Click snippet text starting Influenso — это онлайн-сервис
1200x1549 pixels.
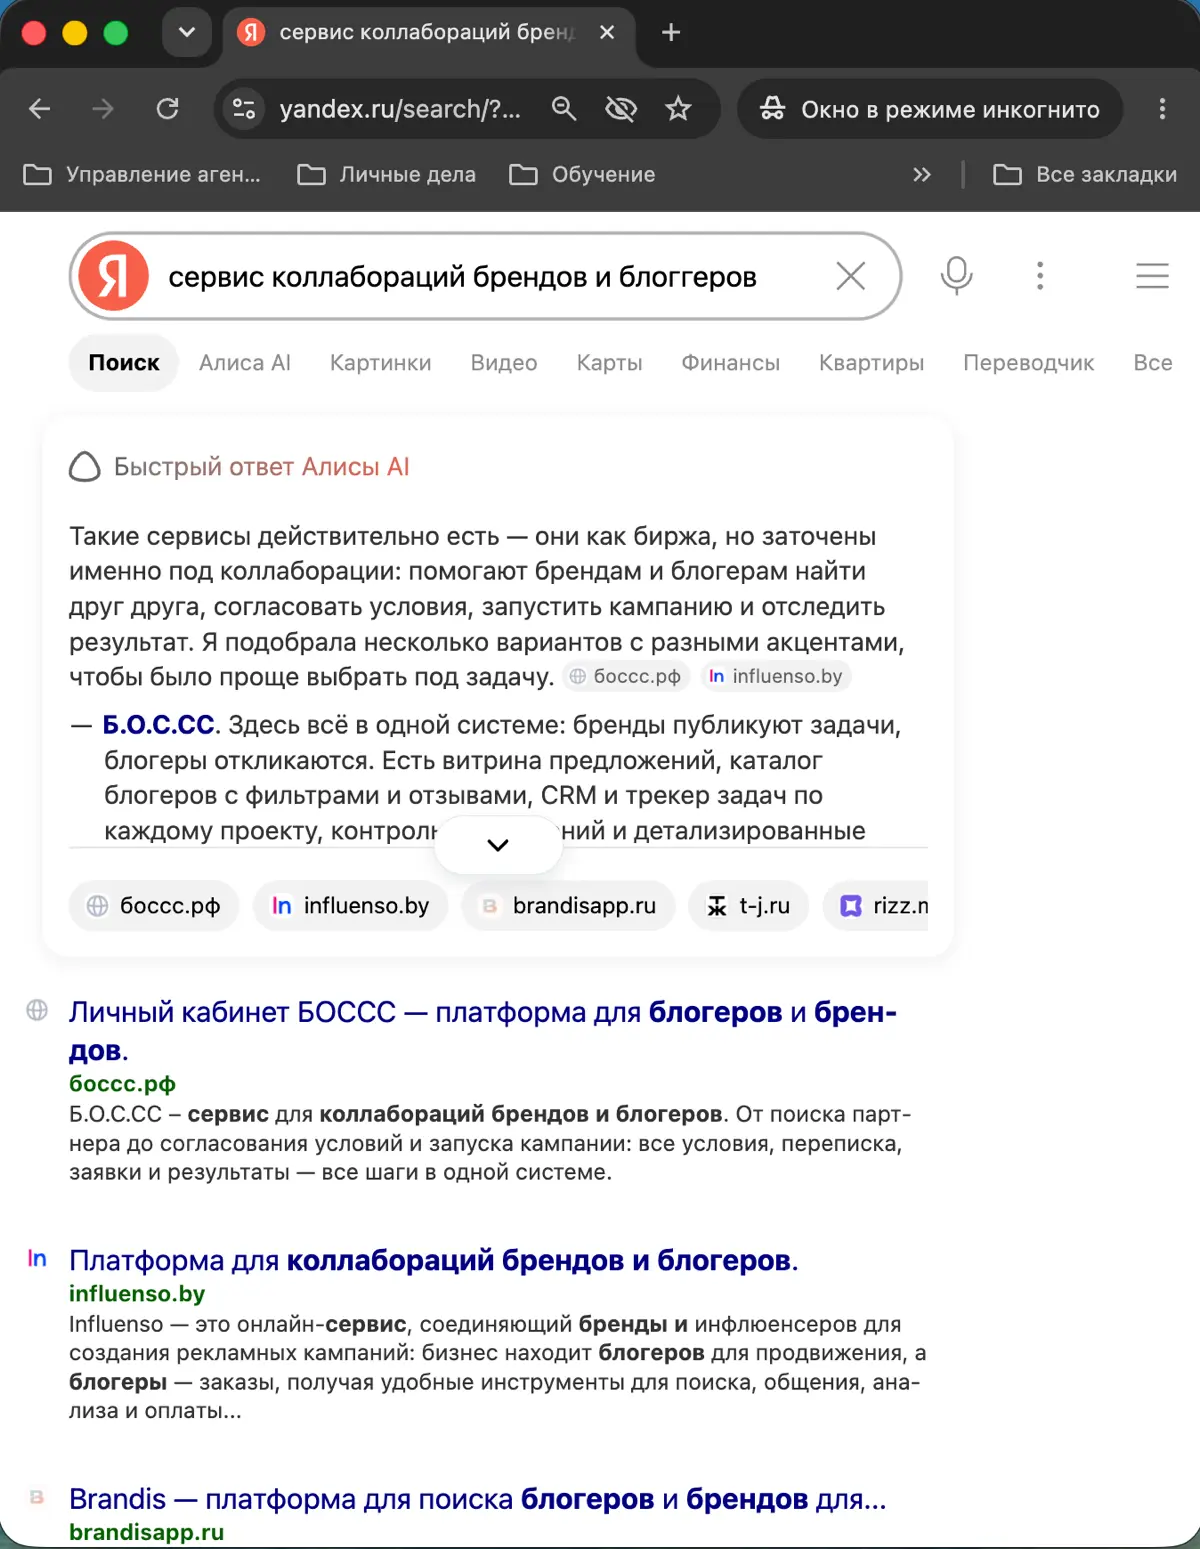click(497, 1367)
